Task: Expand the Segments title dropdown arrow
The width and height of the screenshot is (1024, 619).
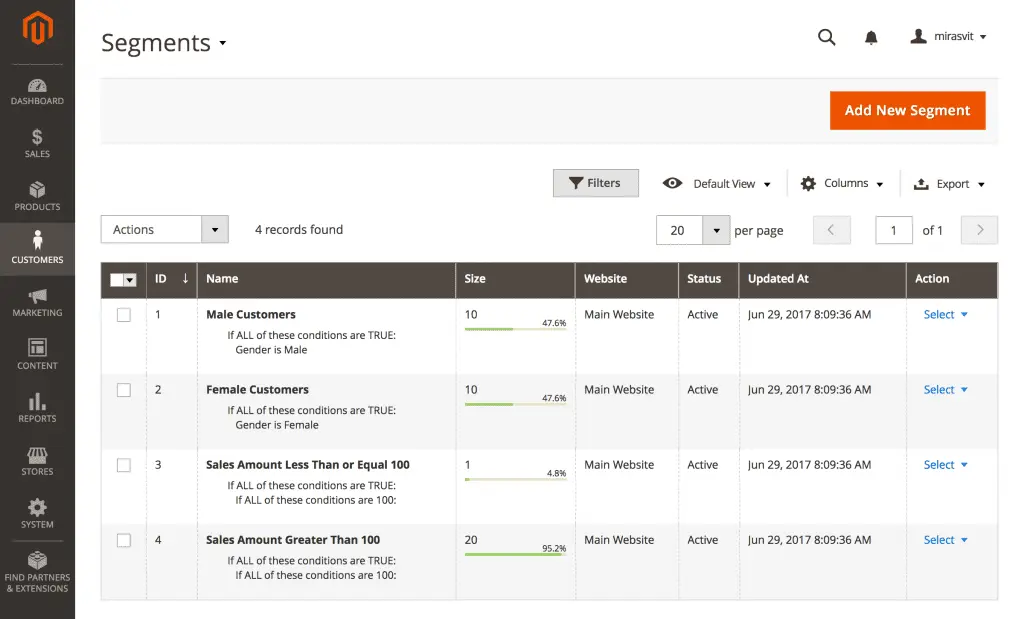Action: (223, 44)
